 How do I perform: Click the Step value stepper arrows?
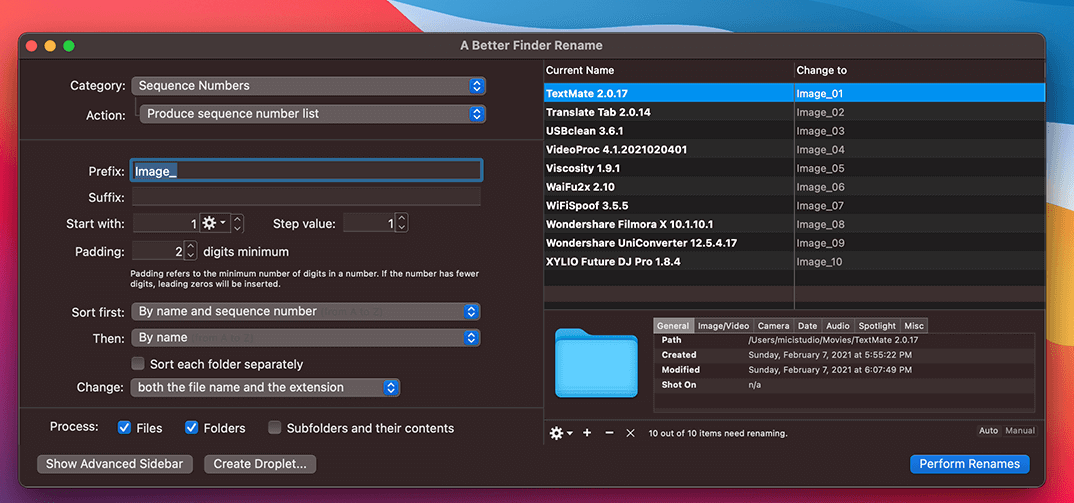tap(401, 224)
